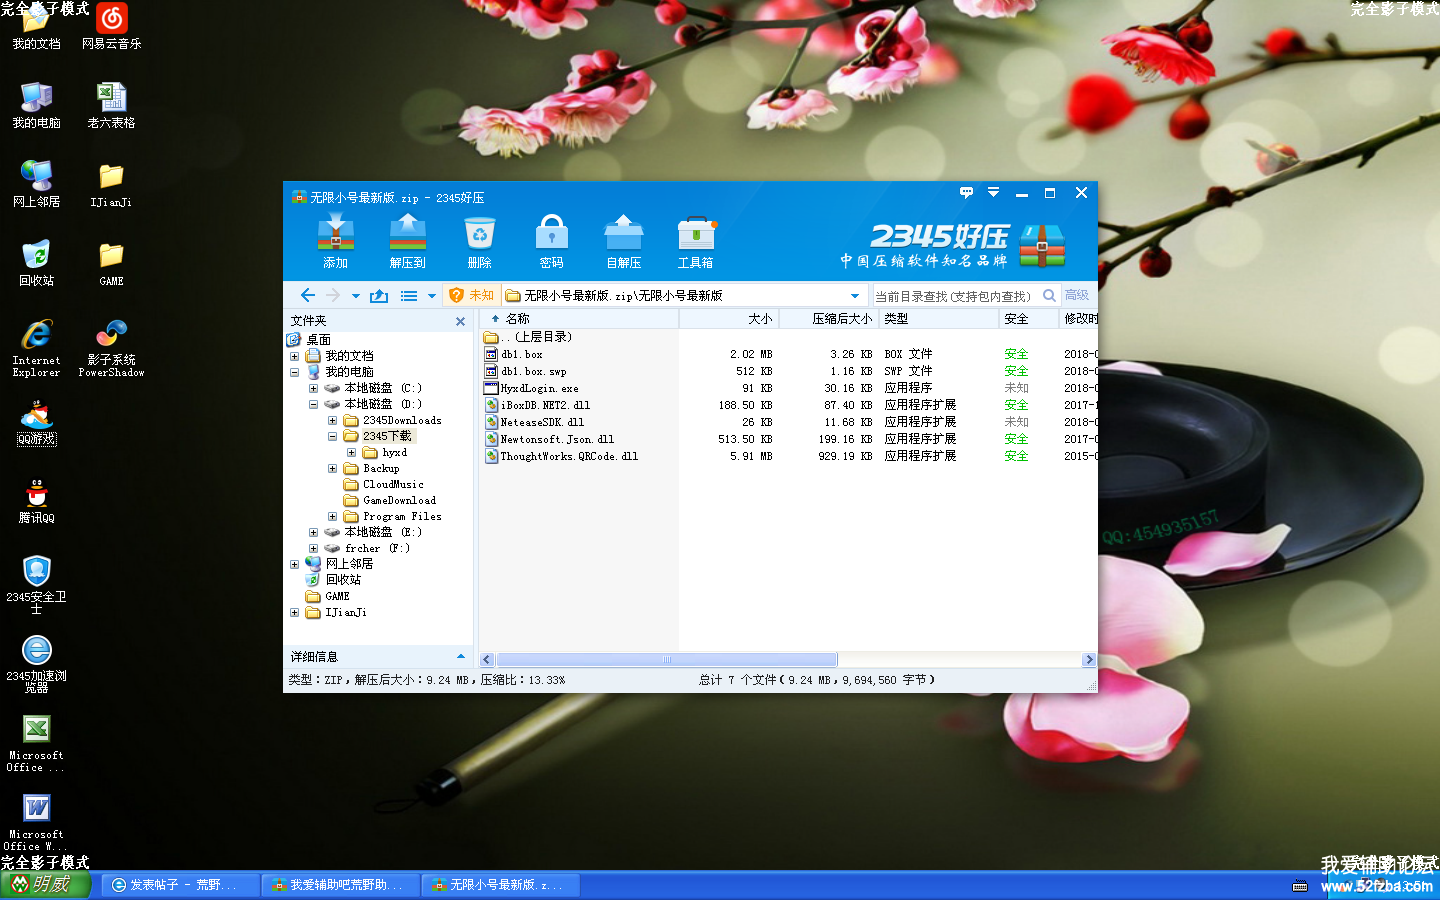Collapse the 2345下载 folder node

click(x=332, y=436)
